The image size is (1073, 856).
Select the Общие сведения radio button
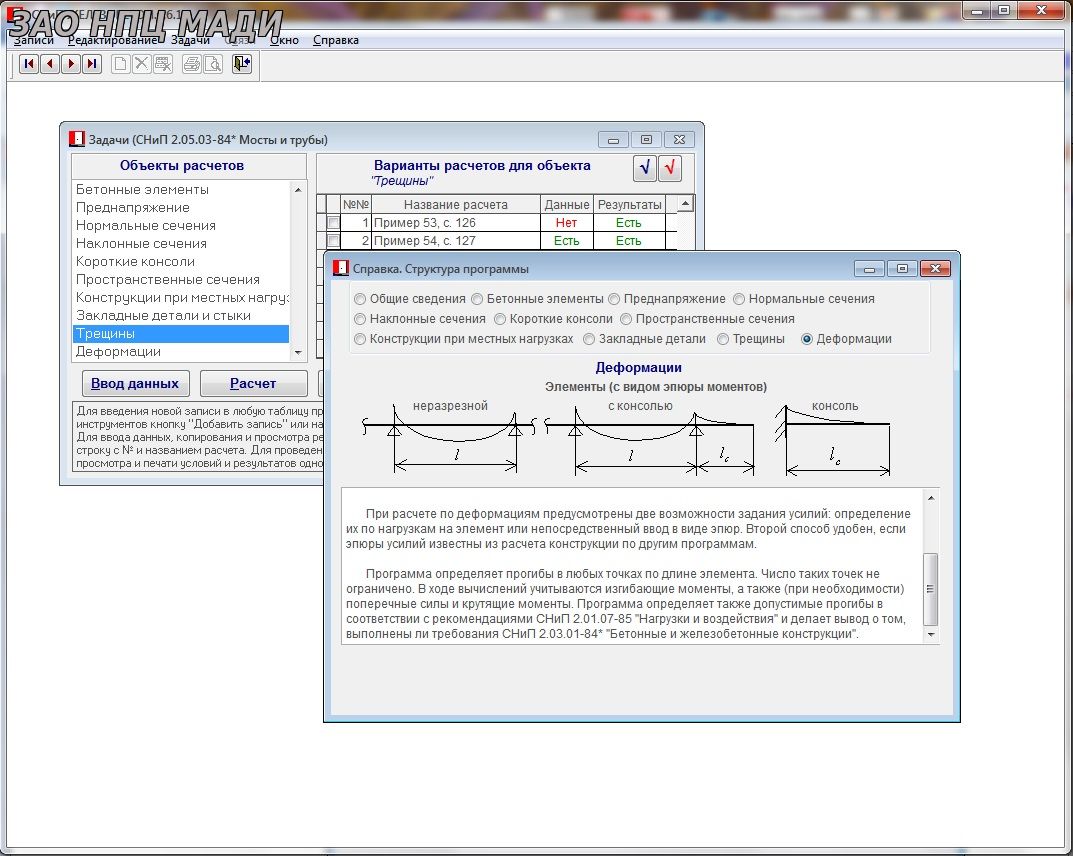tap(360, 299)
